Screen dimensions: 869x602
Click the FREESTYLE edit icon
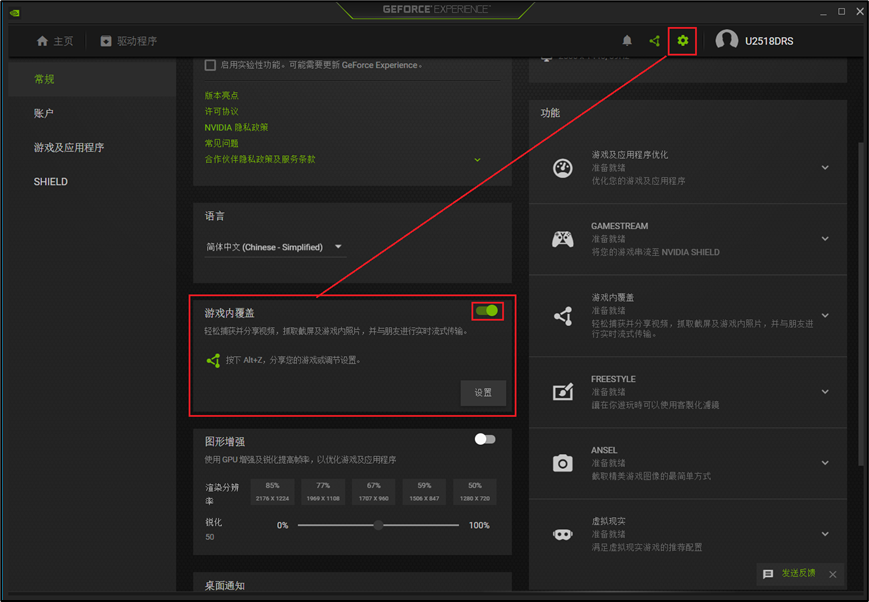tap(563, 392)
